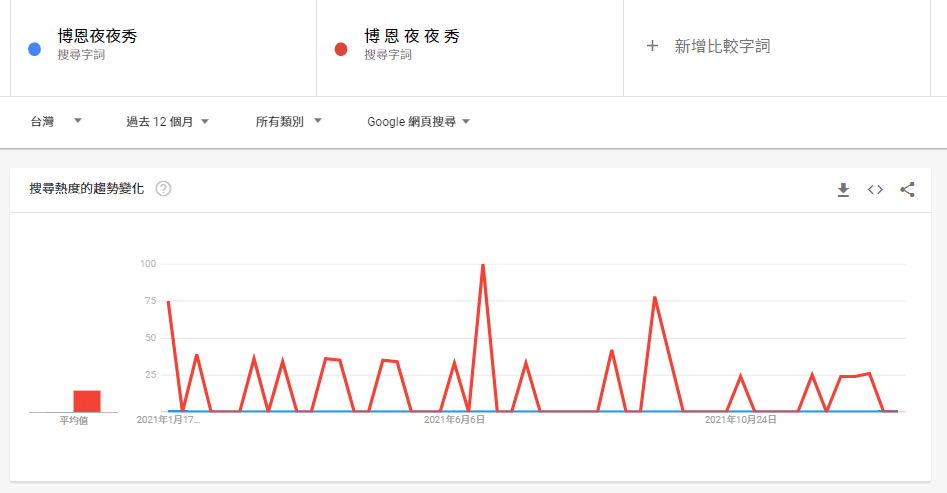This screenshot has height=493, width=947.
Task: Edit the first term 博恩夜夜秀 (blue)
Action: [97, 36]
